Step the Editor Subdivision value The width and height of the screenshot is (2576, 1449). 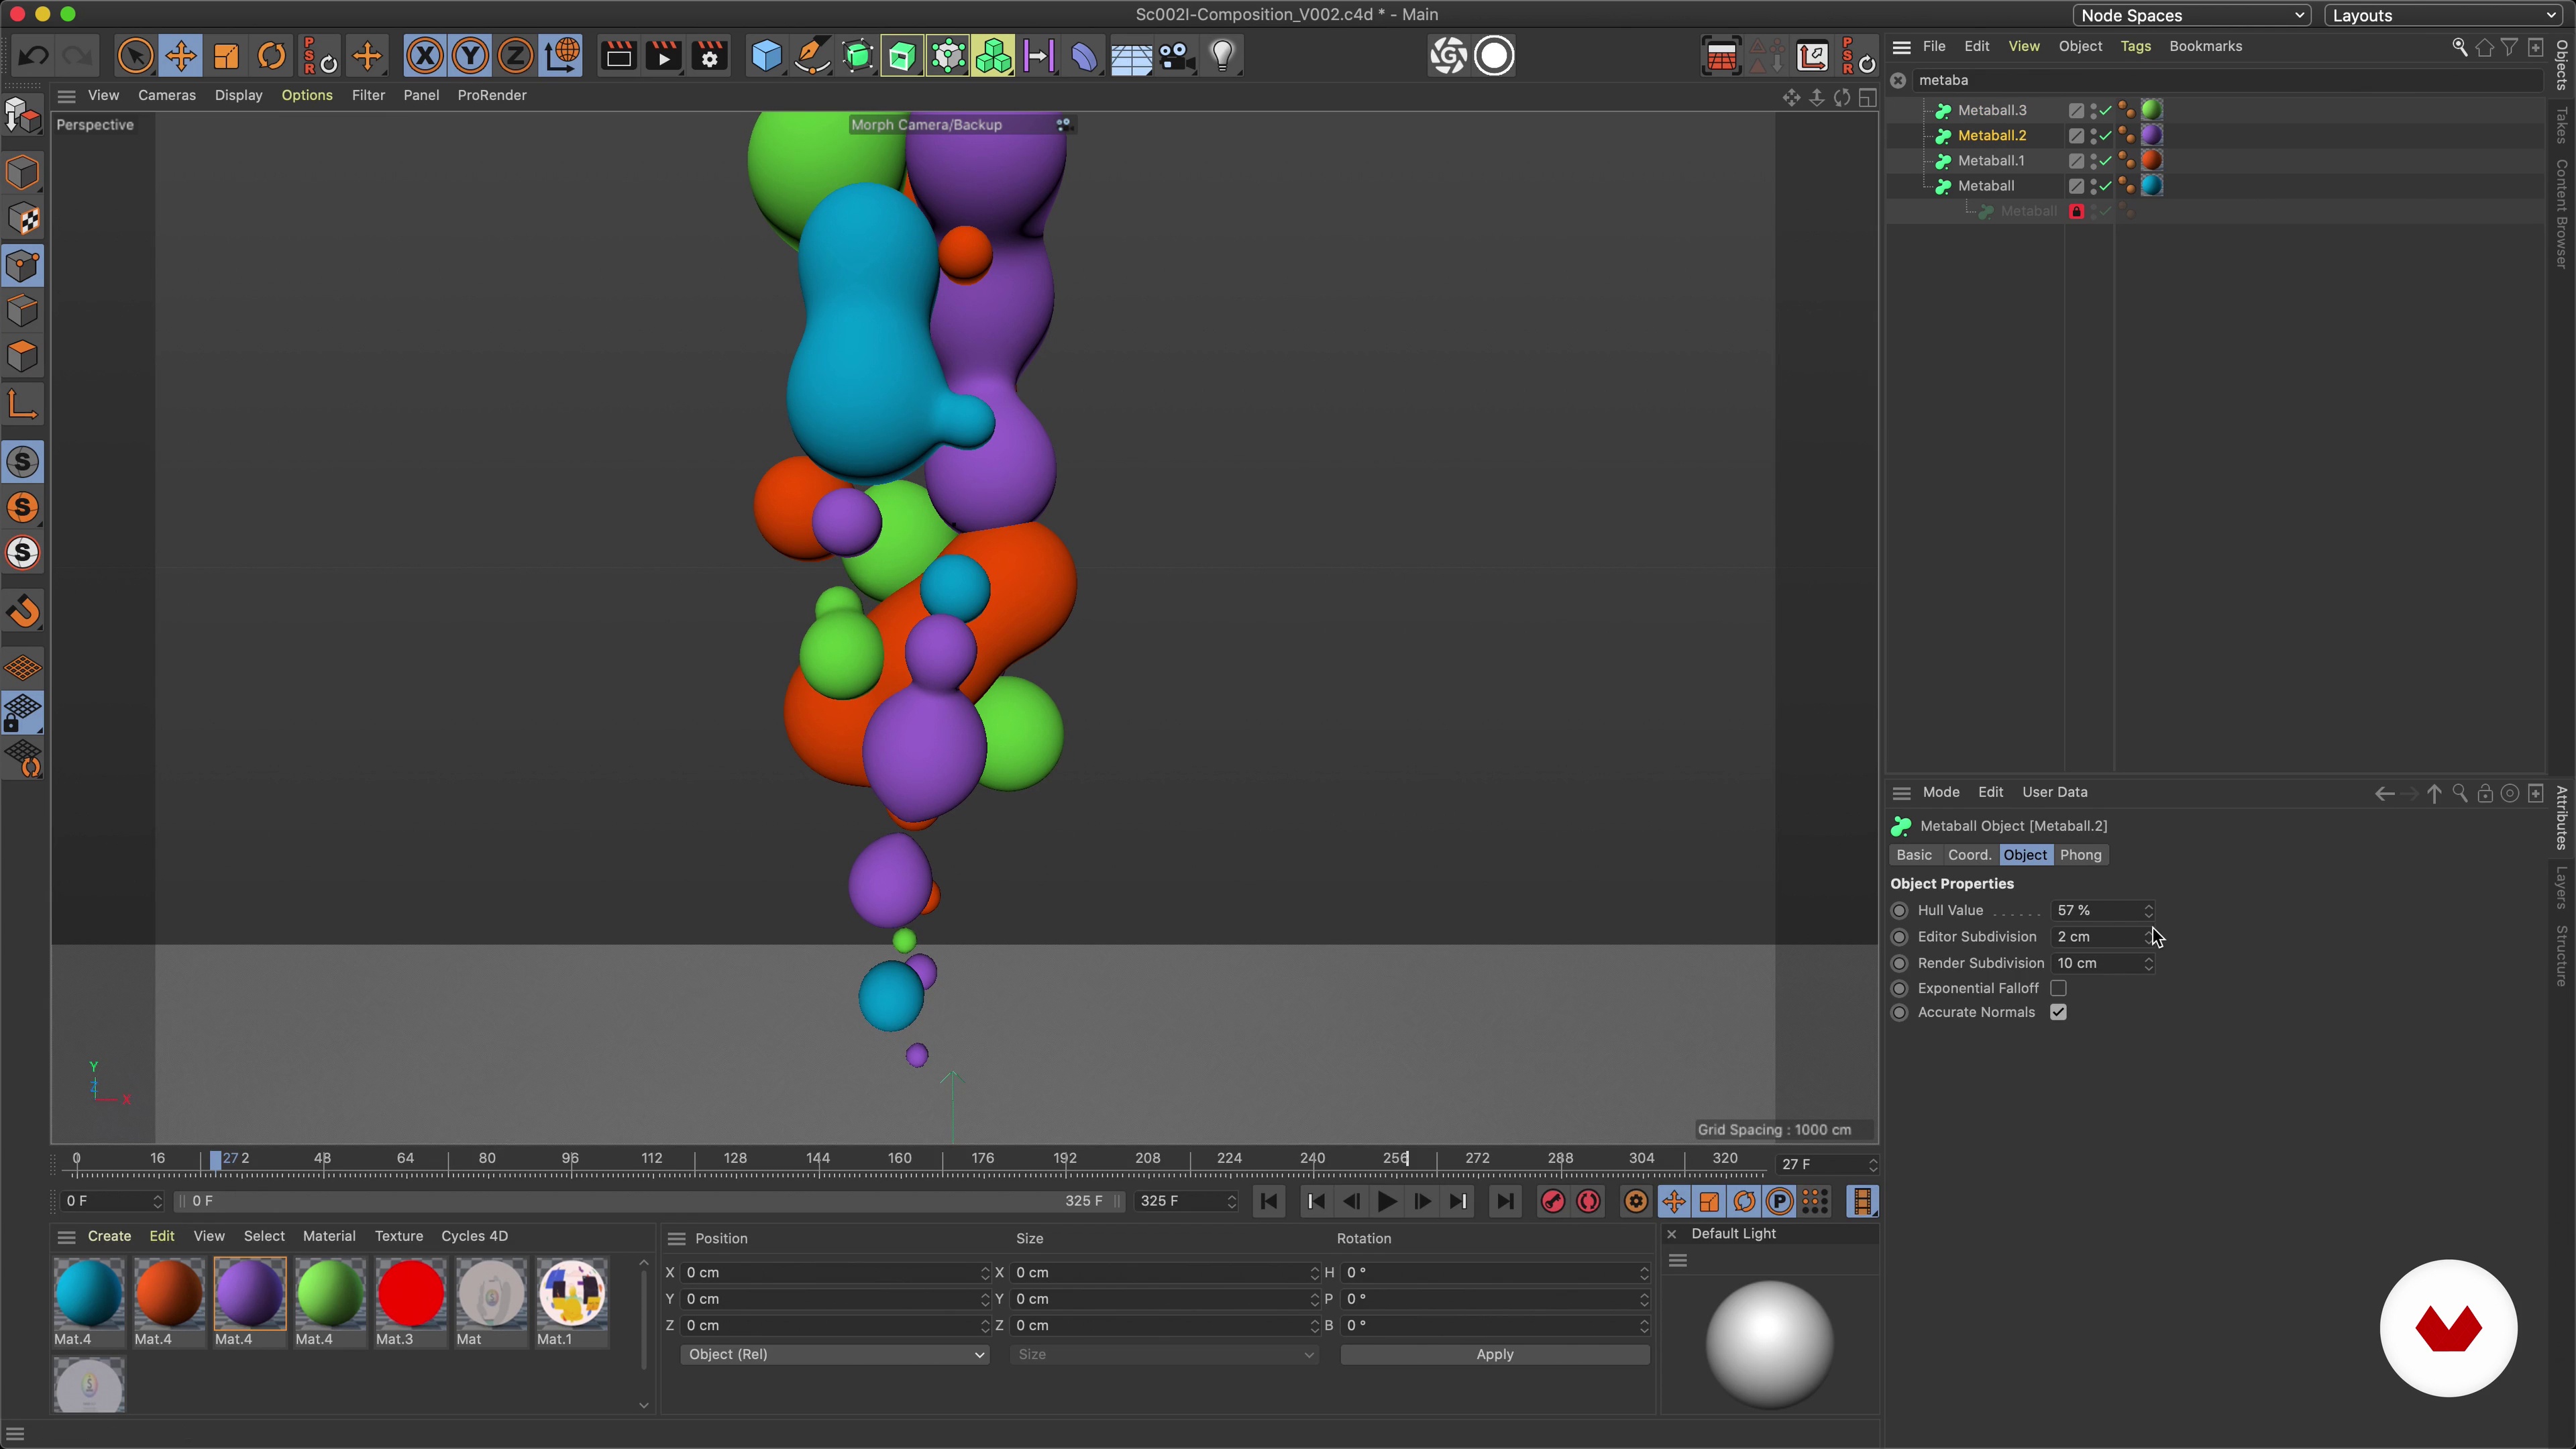pos(2148,937)
